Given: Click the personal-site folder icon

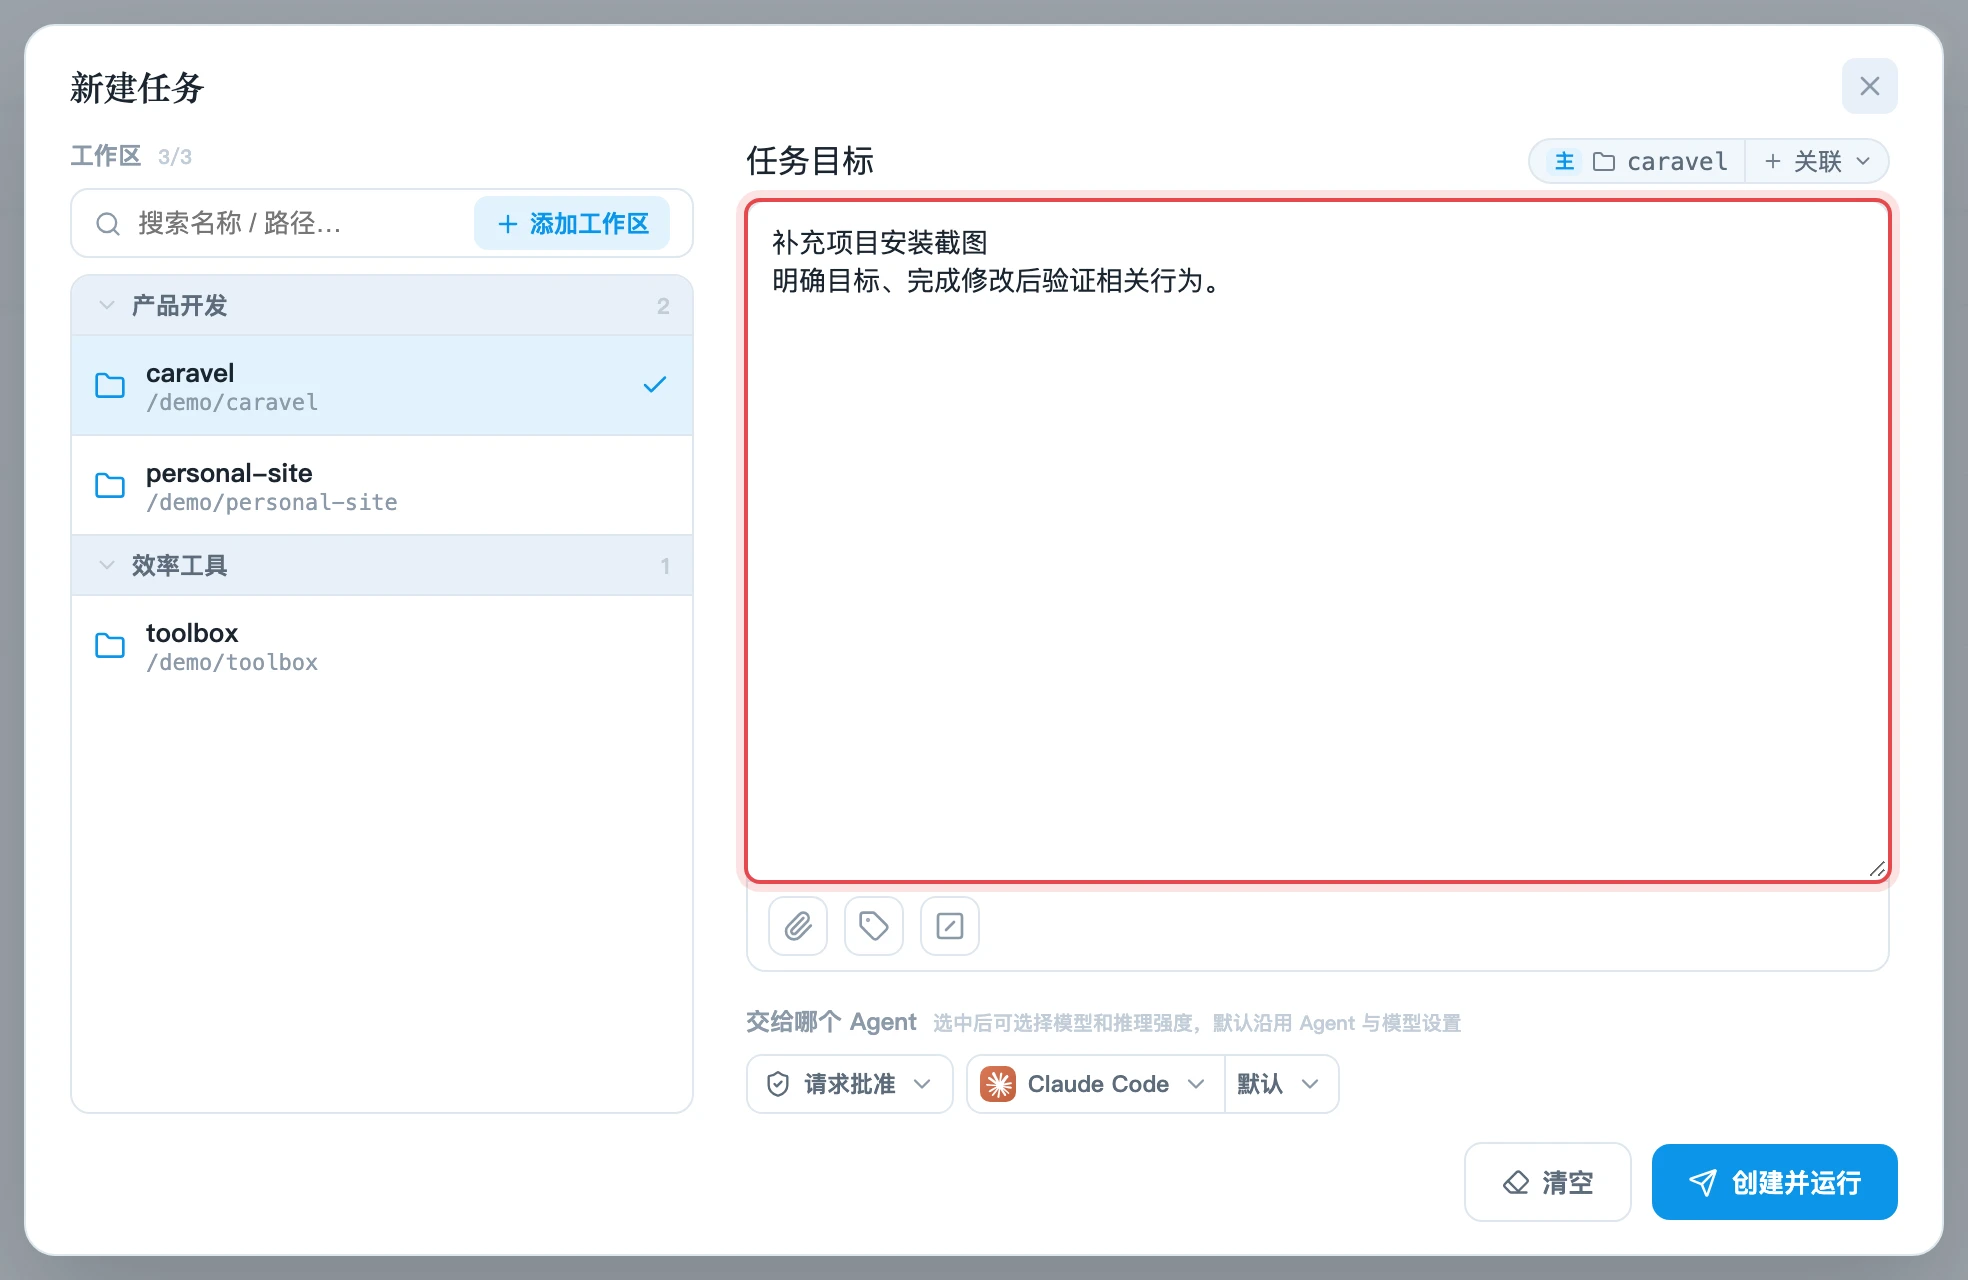Looking at the screenshot, I should [110, 485].
